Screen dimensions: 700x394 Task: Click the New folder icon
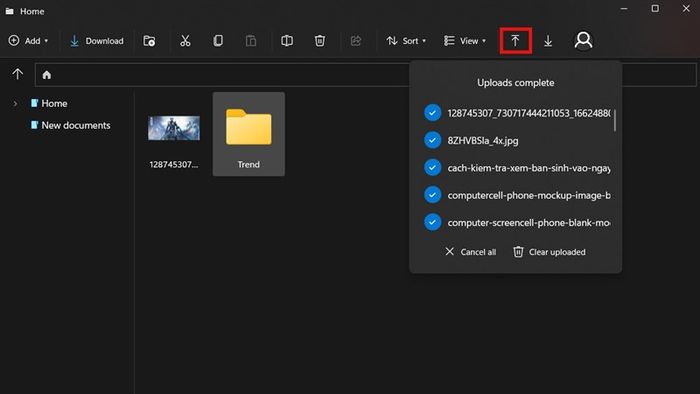coord(149,41)
